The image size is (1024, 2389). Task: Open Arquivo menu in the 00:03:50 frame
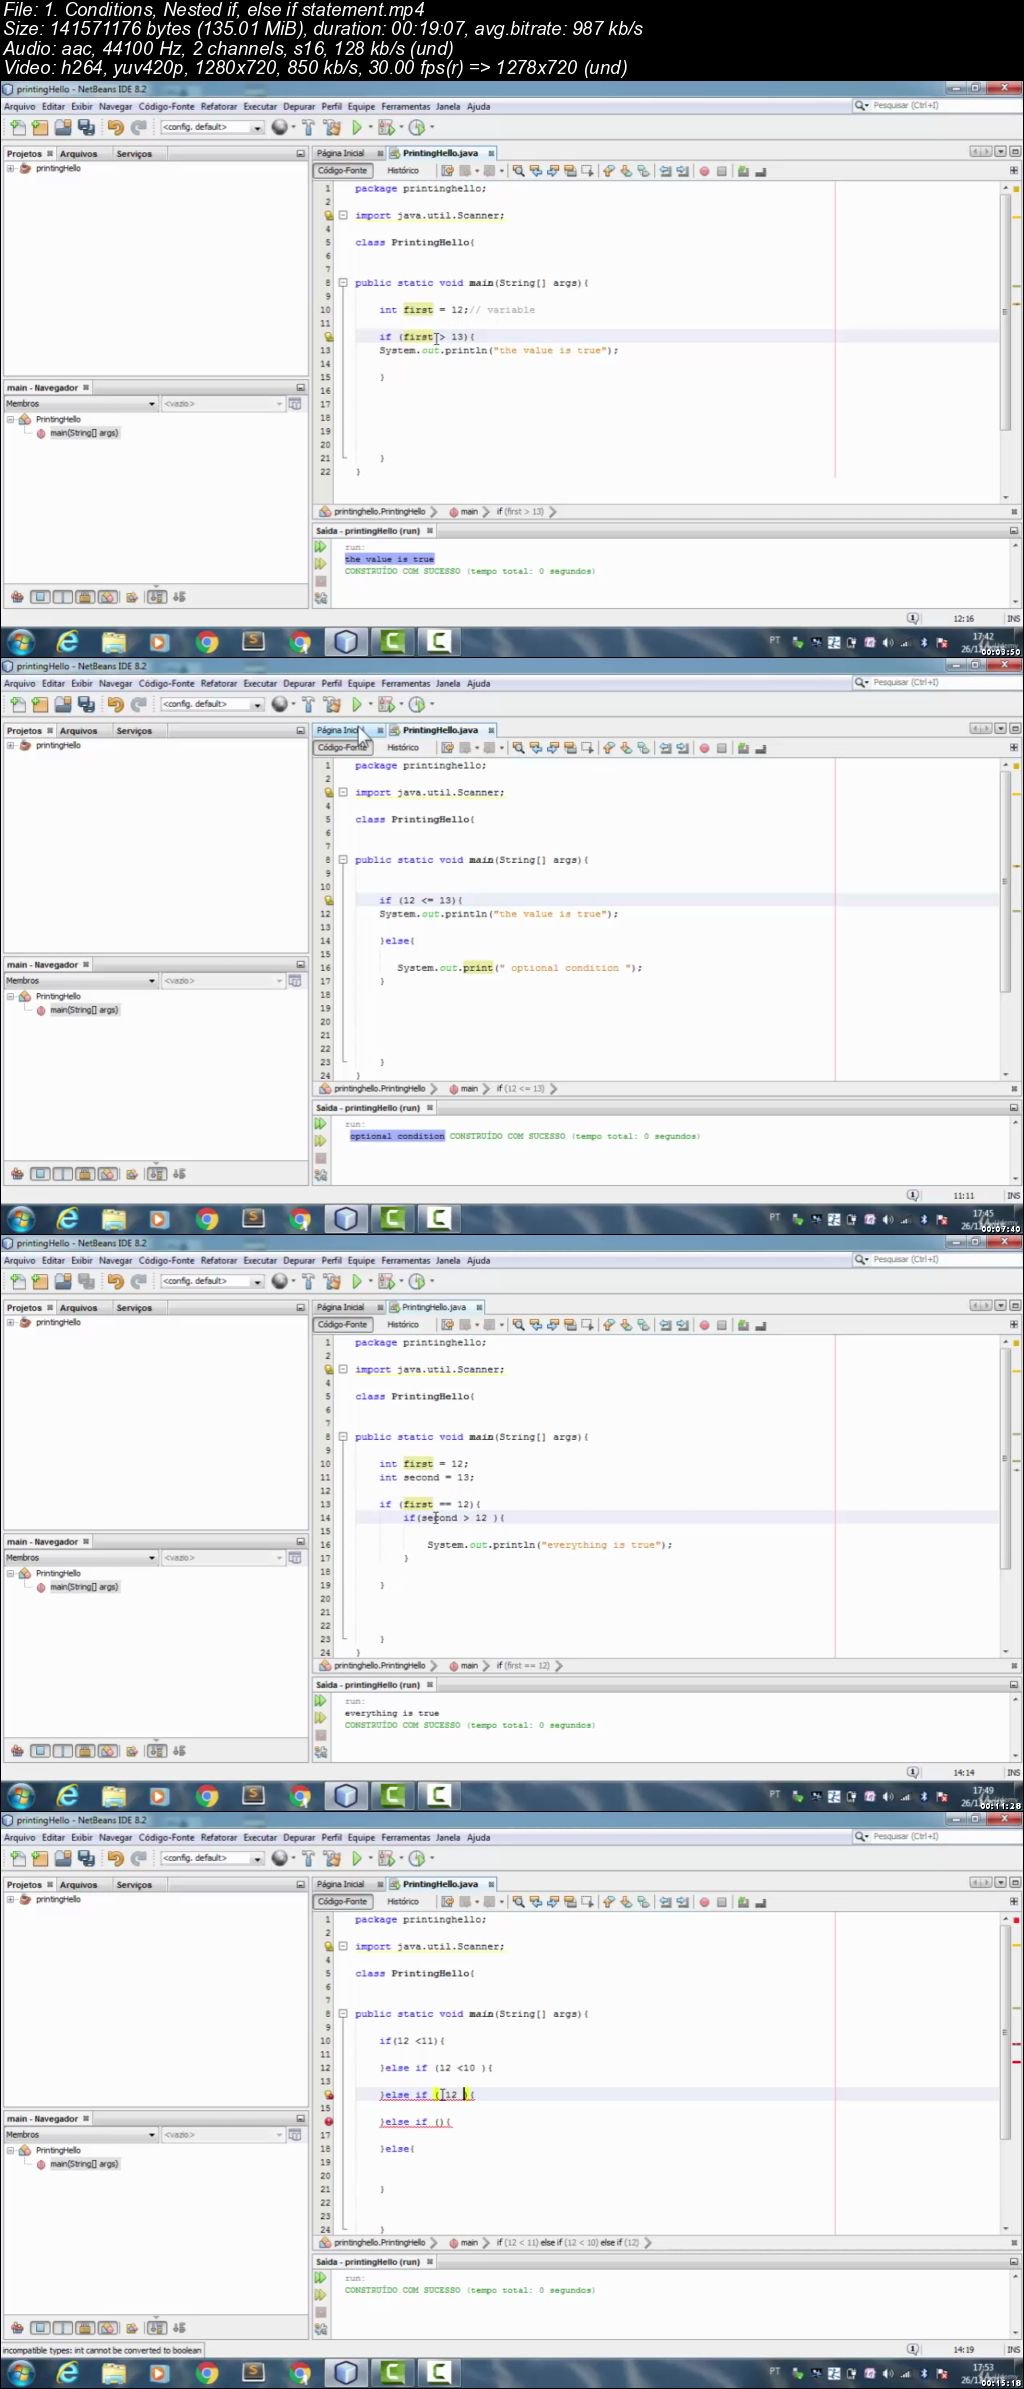[x=19, y=106]
